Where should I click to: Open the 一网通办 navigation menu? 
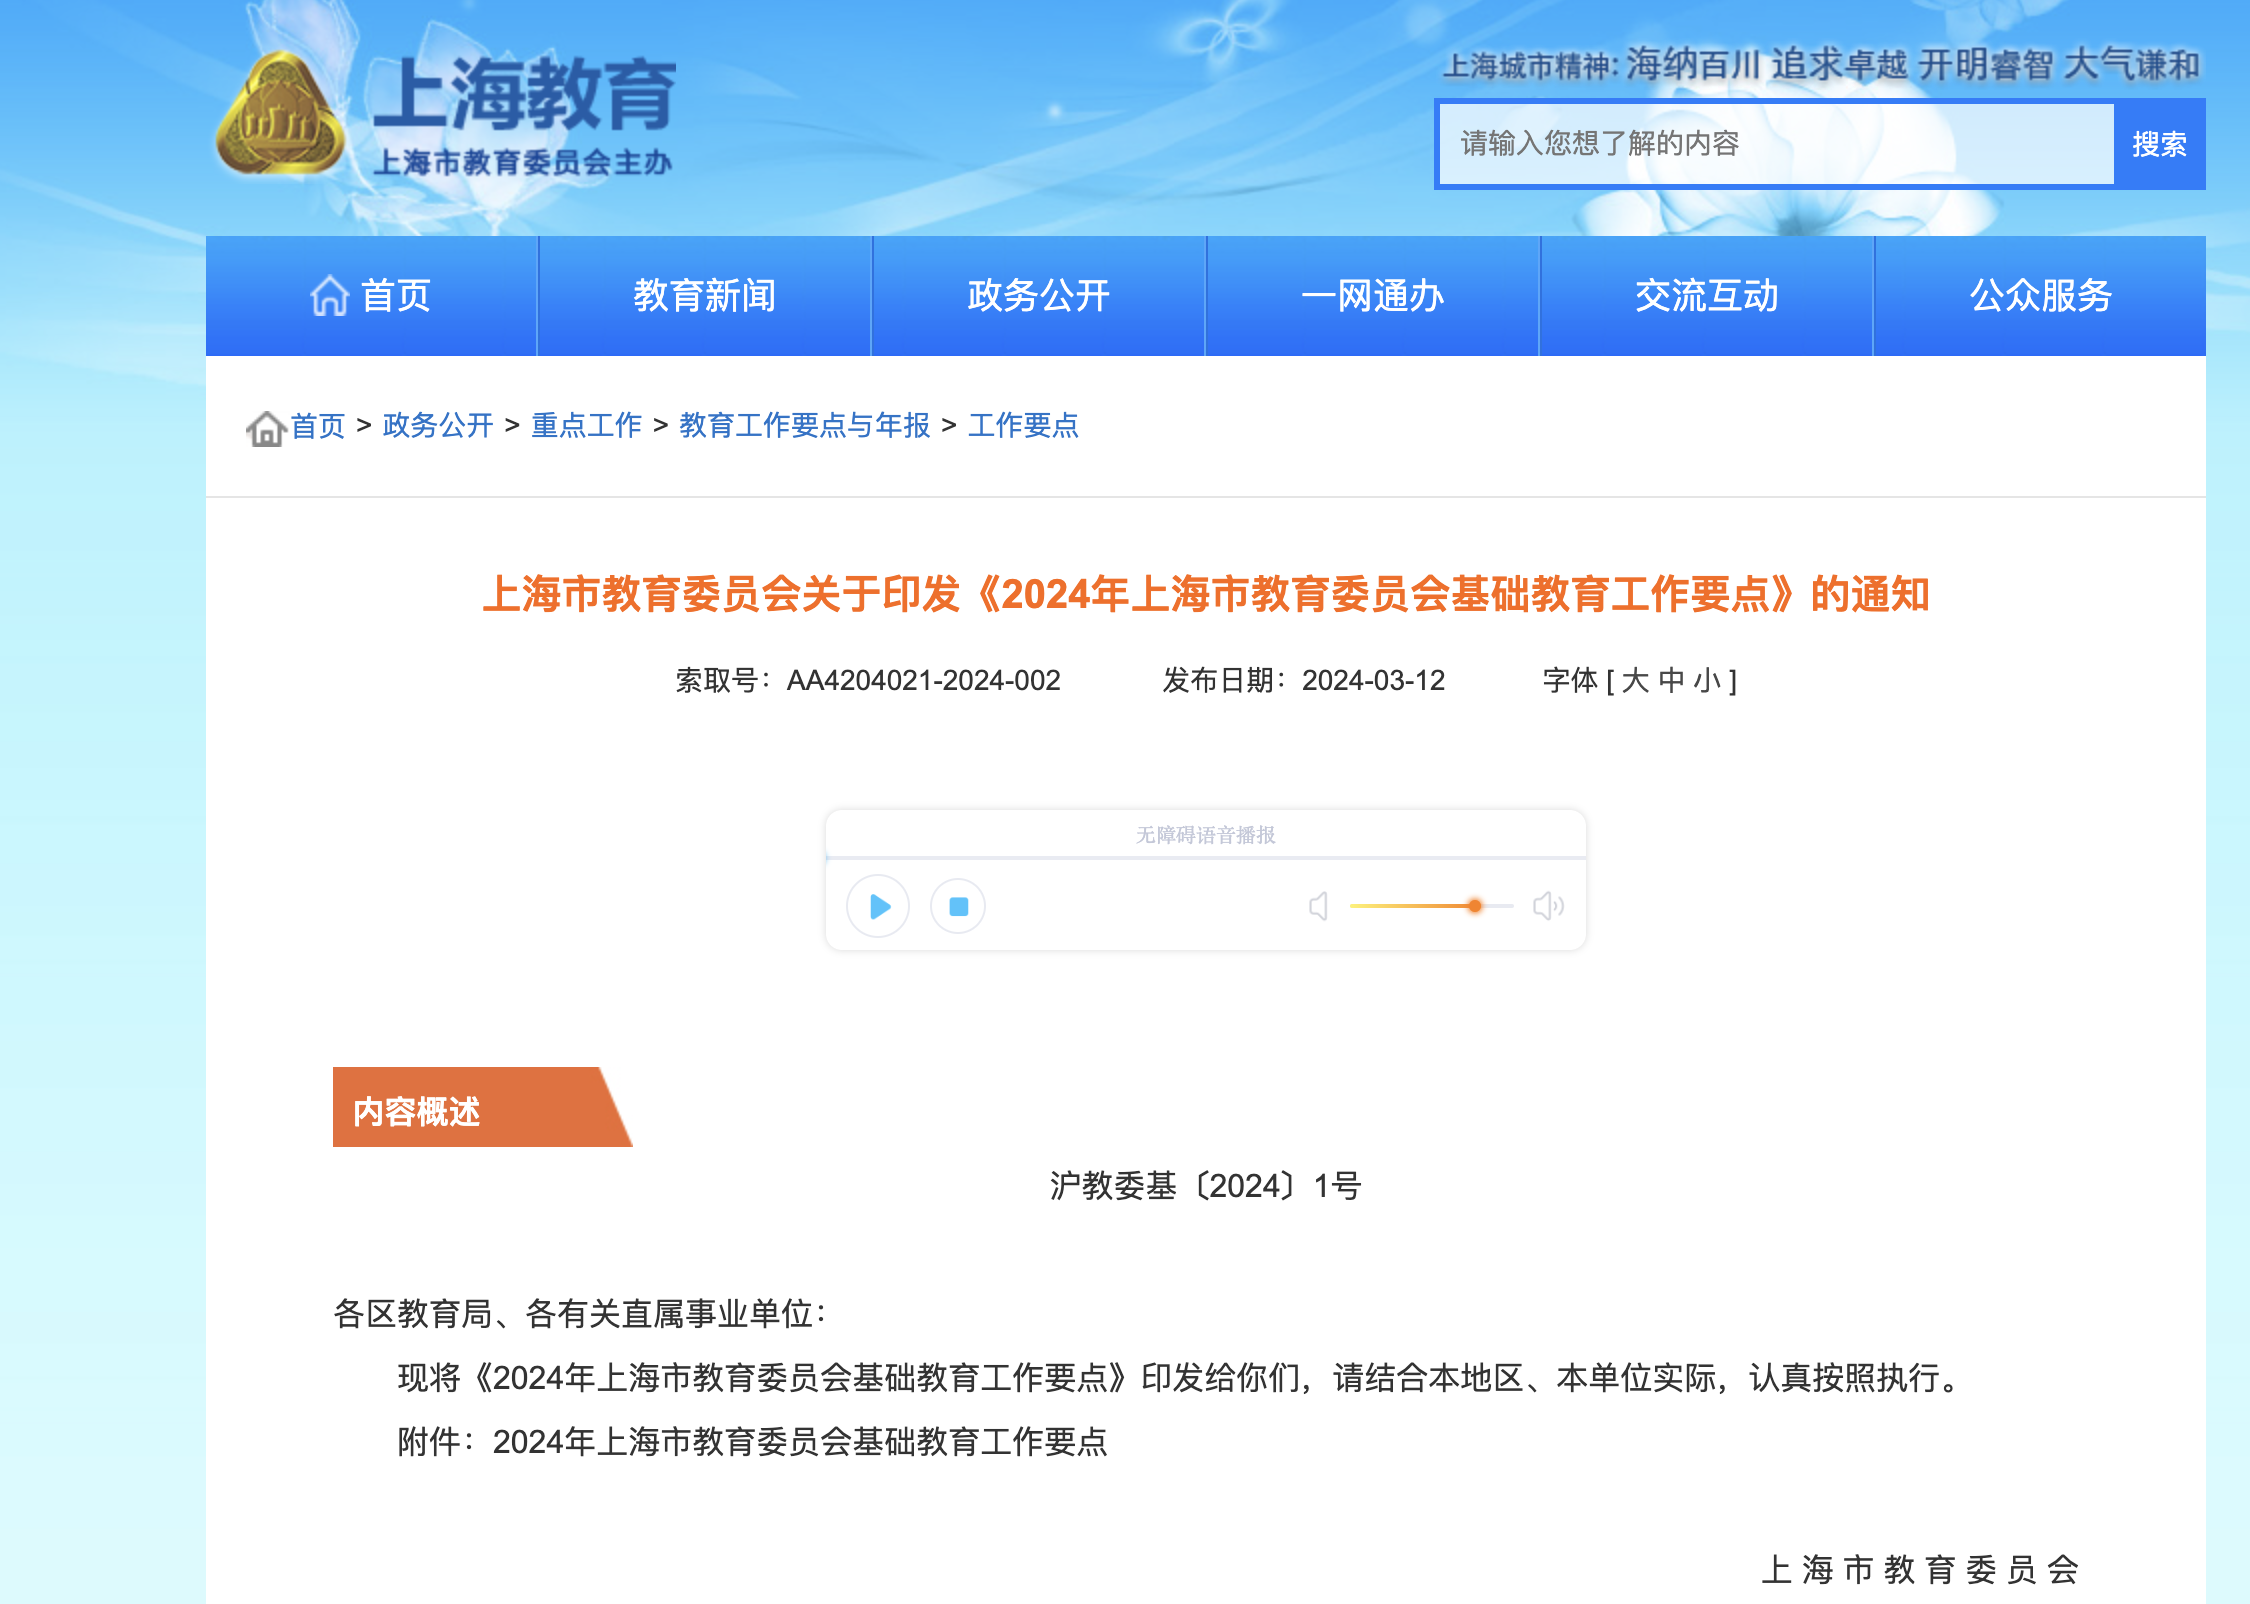[x=1372, y=296]
